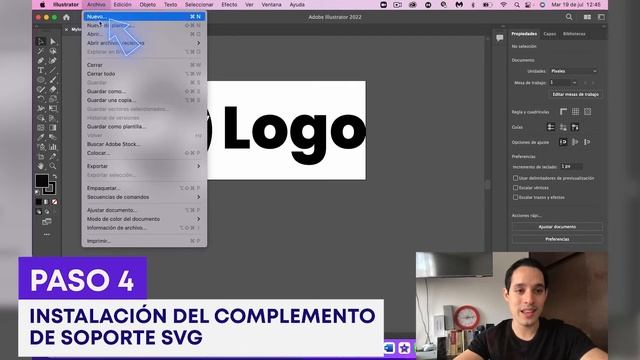Choose Buscar Adobe Stock... entry
The width and height of the screenshot is (640, 360).
click(144, 144)
